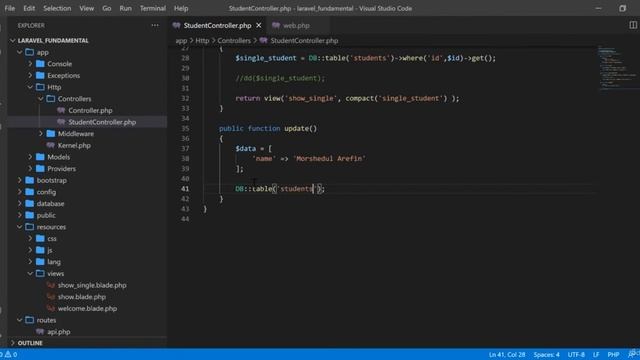Open the View menu
The width and height of the screenshot is (640, 360).
point(87,8)
